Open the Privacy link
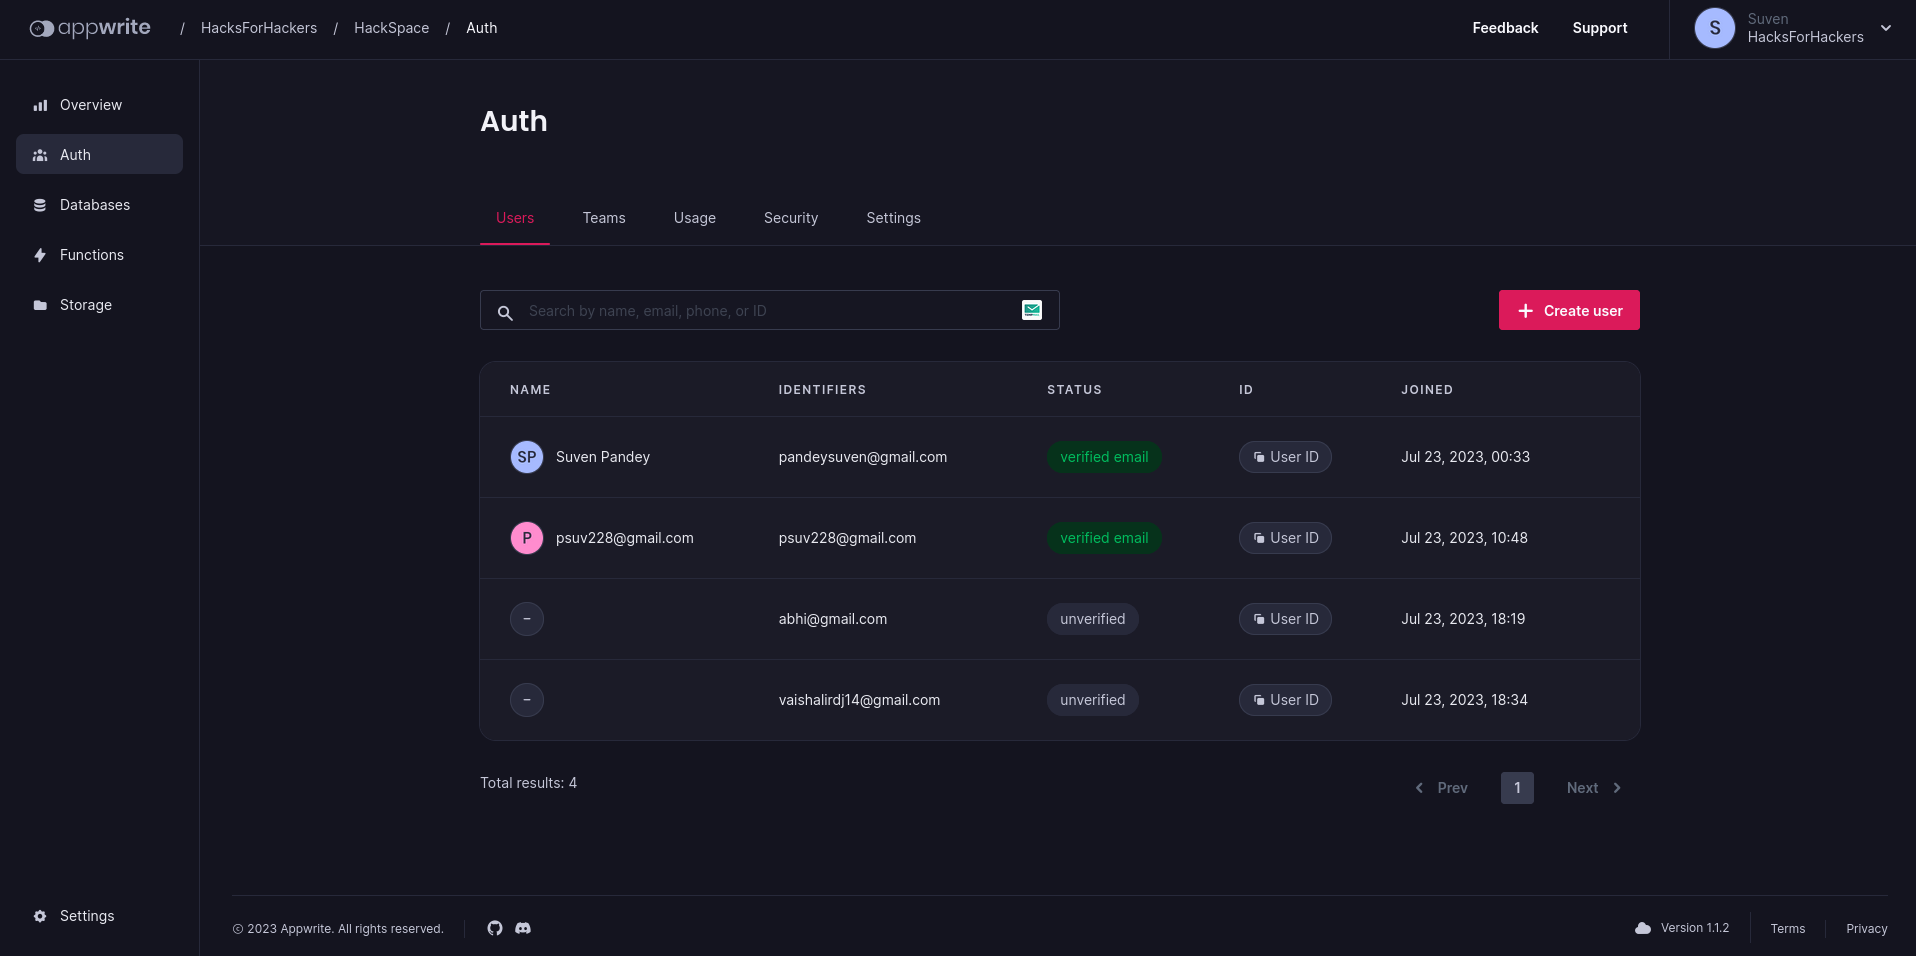 tap(1867, 929)
